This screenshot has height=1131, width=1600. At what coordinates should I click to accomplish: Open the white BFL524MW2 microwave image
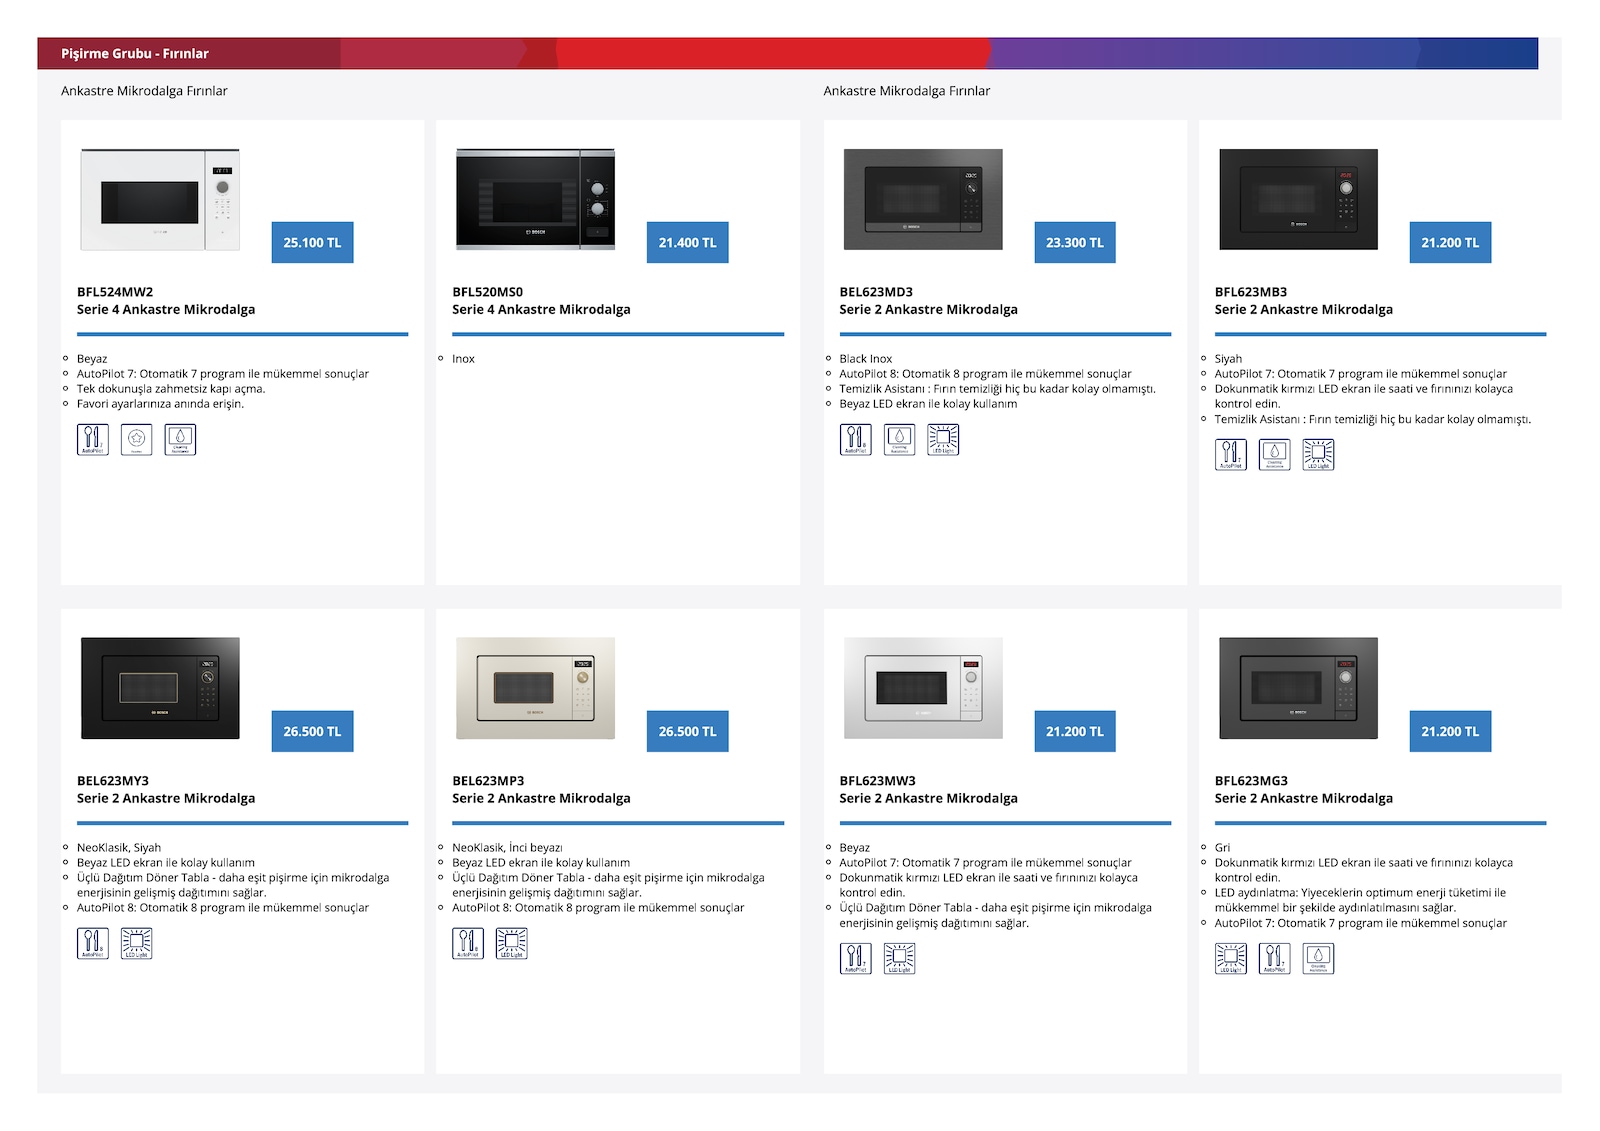click(160, 200)
